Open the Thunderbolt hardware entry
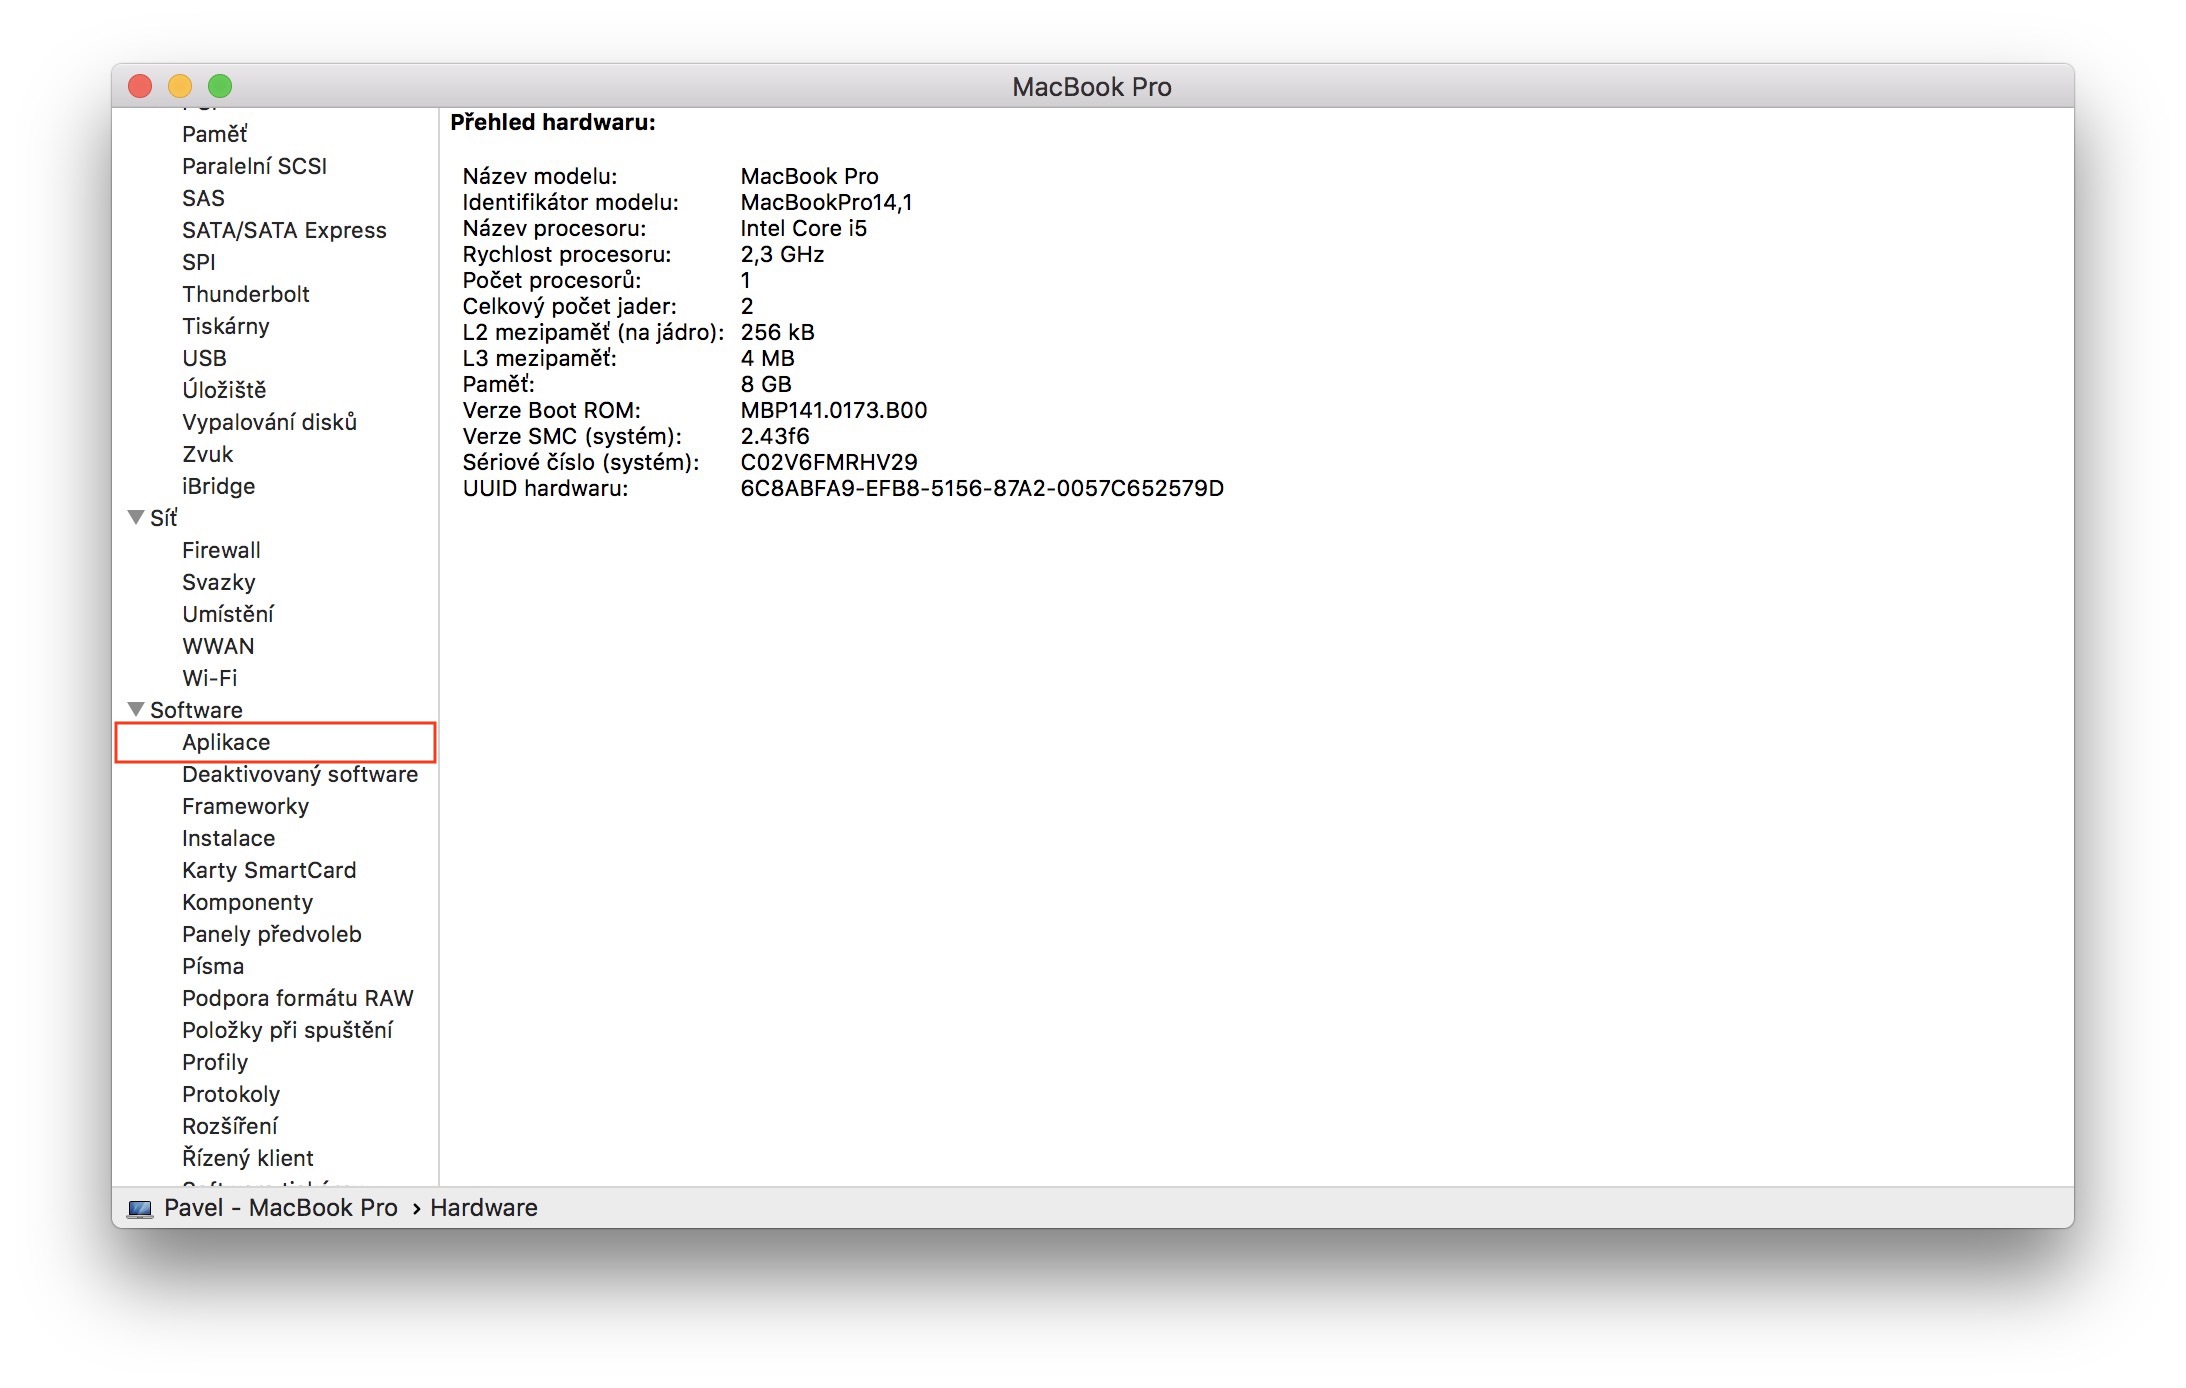Image resolution: width=2186 pixels, height=1388 pixels. 245,294
